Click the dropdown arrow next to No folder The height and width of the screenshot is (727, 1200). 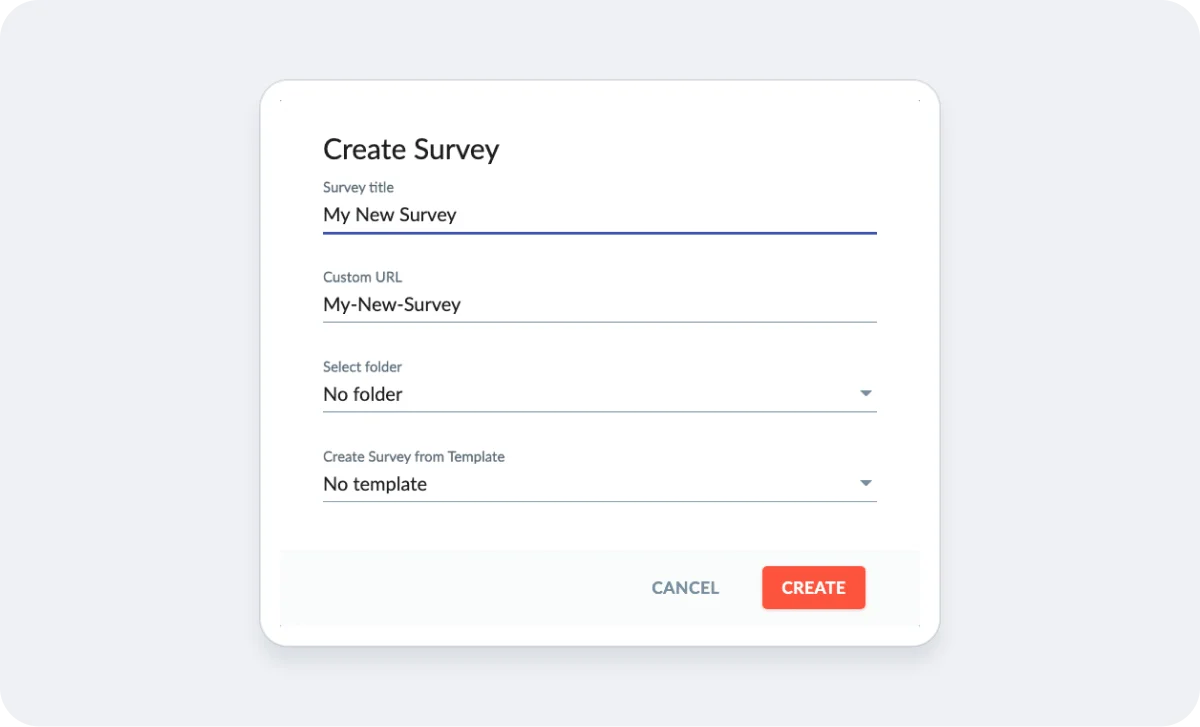(x=865, y=393)
